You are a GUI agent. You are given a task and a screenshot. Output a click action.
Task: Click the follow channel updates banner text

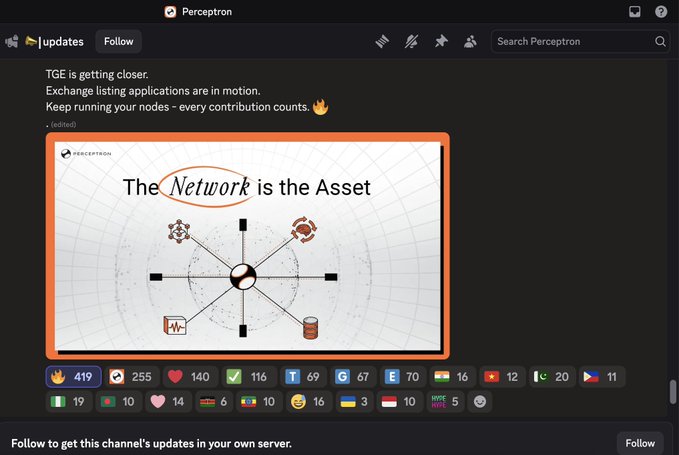pos(151,443)
